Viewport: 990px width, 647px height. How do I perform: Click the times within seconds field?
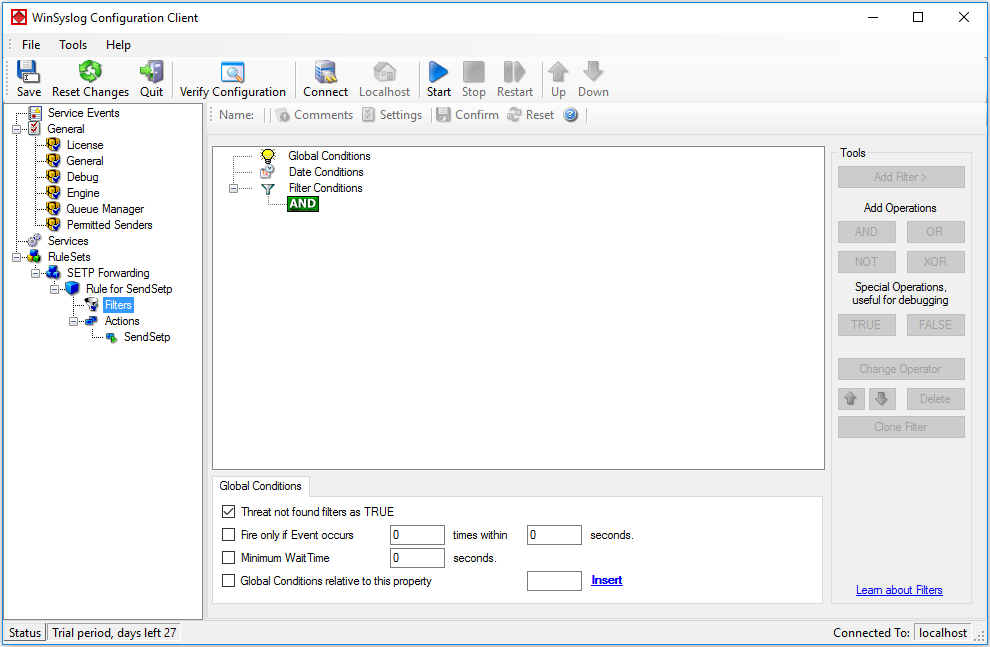(554, 535)
